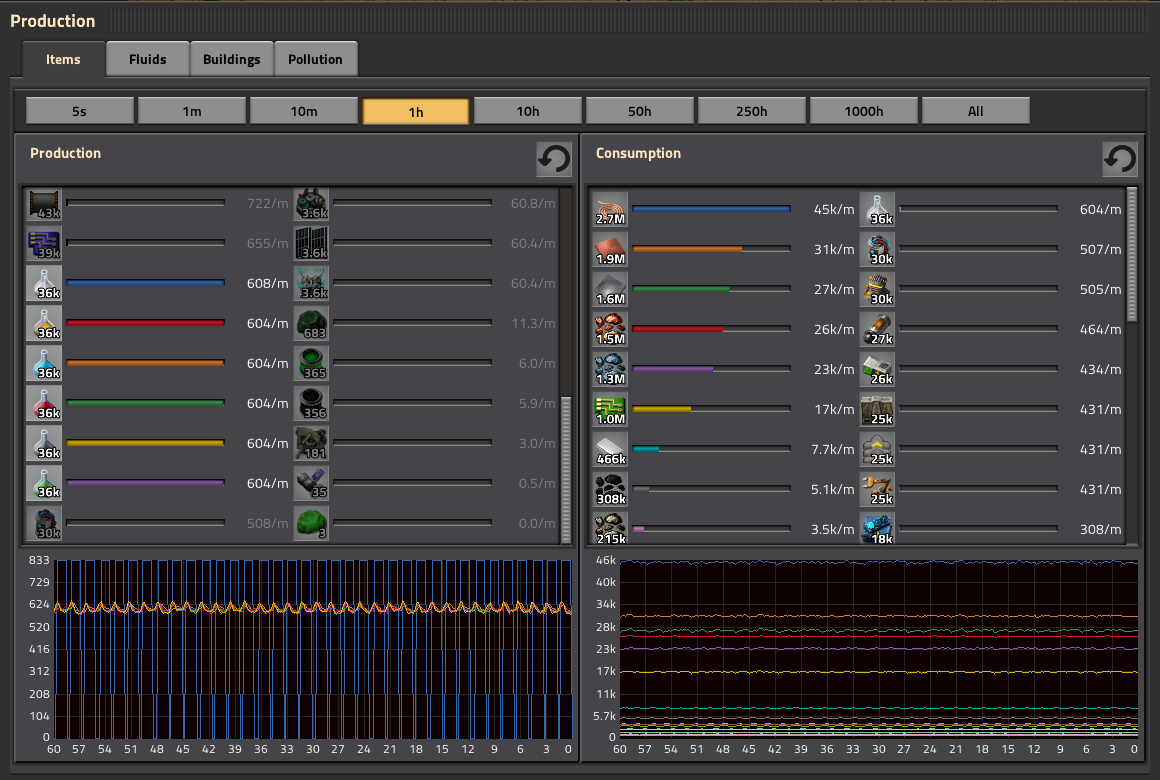Show All-time statistics

pyautogui.click(x=976, y=111)
